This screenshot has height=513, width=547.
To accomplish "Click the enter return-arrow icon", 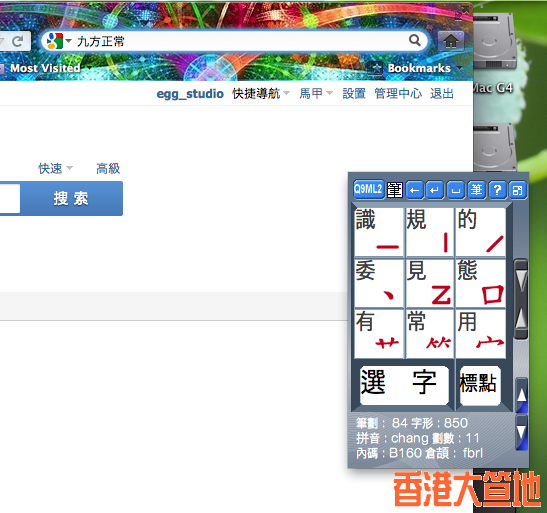I will click(435, 190).
